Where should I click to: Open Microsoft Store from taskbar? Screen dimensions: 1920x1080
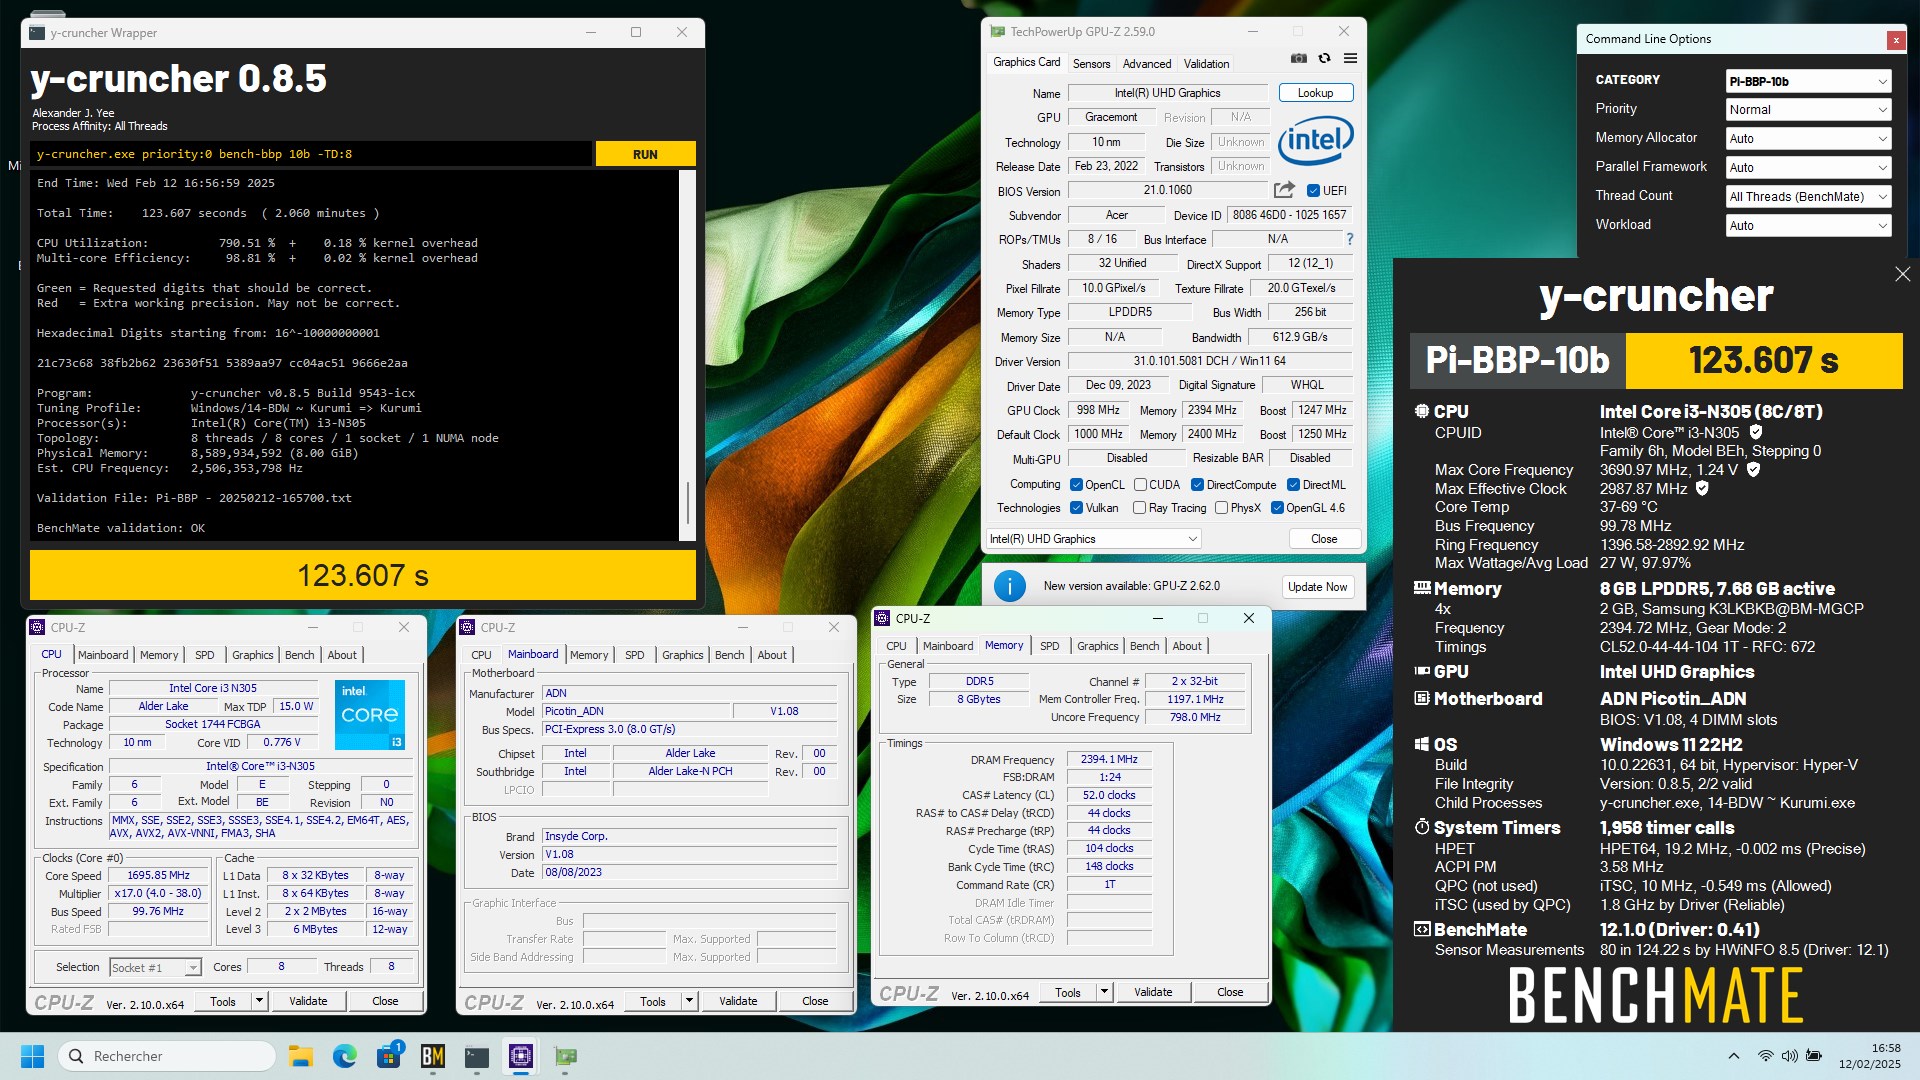pos(389,1056)
